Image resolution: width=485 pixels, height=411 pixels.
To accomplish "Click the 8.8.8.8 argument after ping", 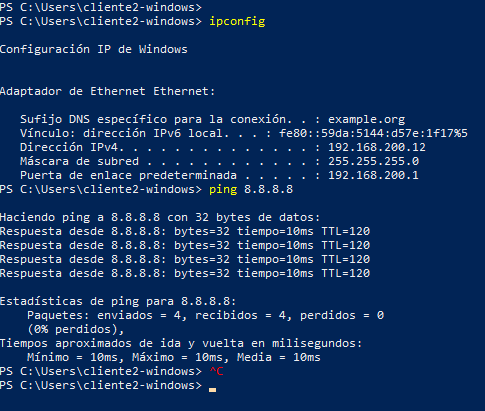I will (x=268, y=189).
